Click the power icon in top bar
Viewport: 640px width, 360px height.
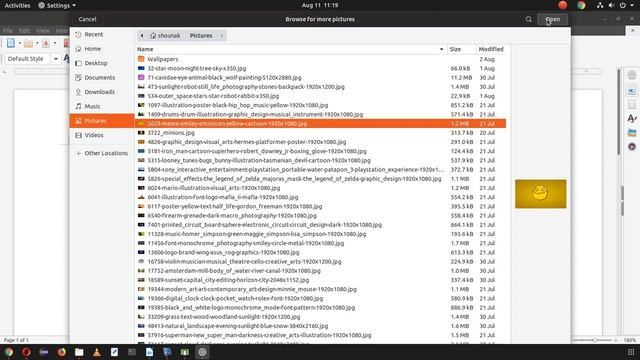pos(623,5)
